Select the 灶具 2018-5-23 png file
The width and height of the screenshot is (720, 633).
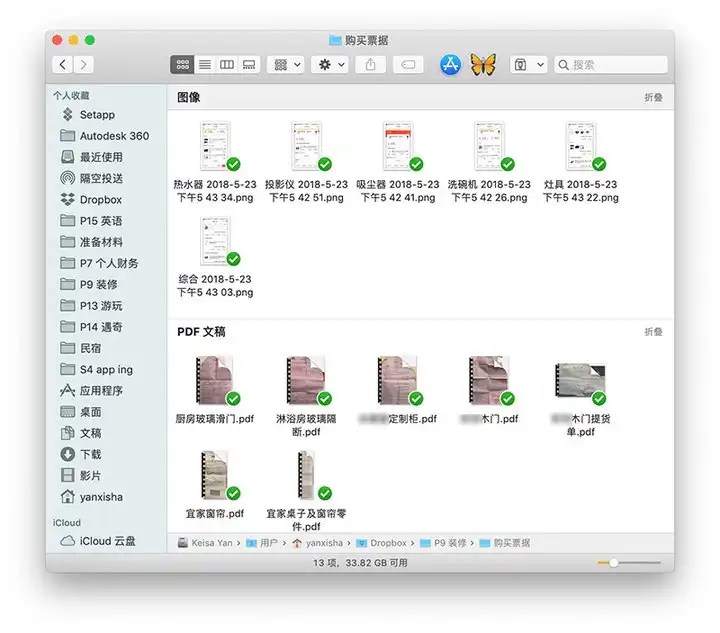[x=580, y=163]
